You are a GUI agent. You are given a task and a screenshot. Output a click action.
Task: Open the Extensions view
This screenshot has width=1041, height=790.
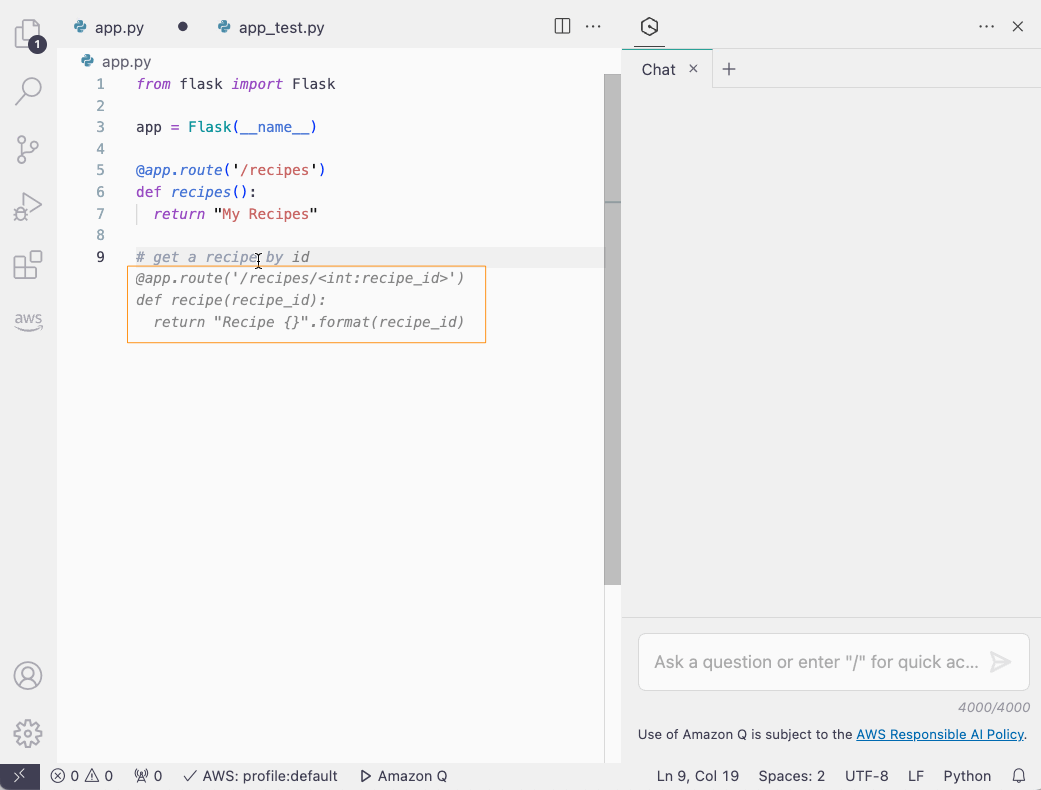[27, 265]
